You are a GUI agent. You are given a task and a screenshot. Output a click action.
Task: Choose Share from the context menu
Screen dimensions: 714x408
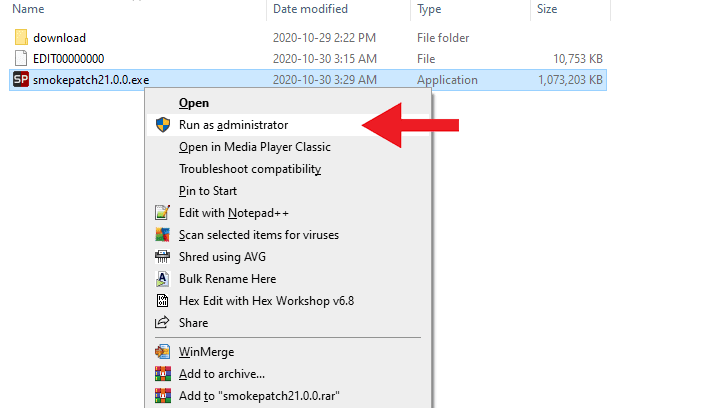coord(194,322)
